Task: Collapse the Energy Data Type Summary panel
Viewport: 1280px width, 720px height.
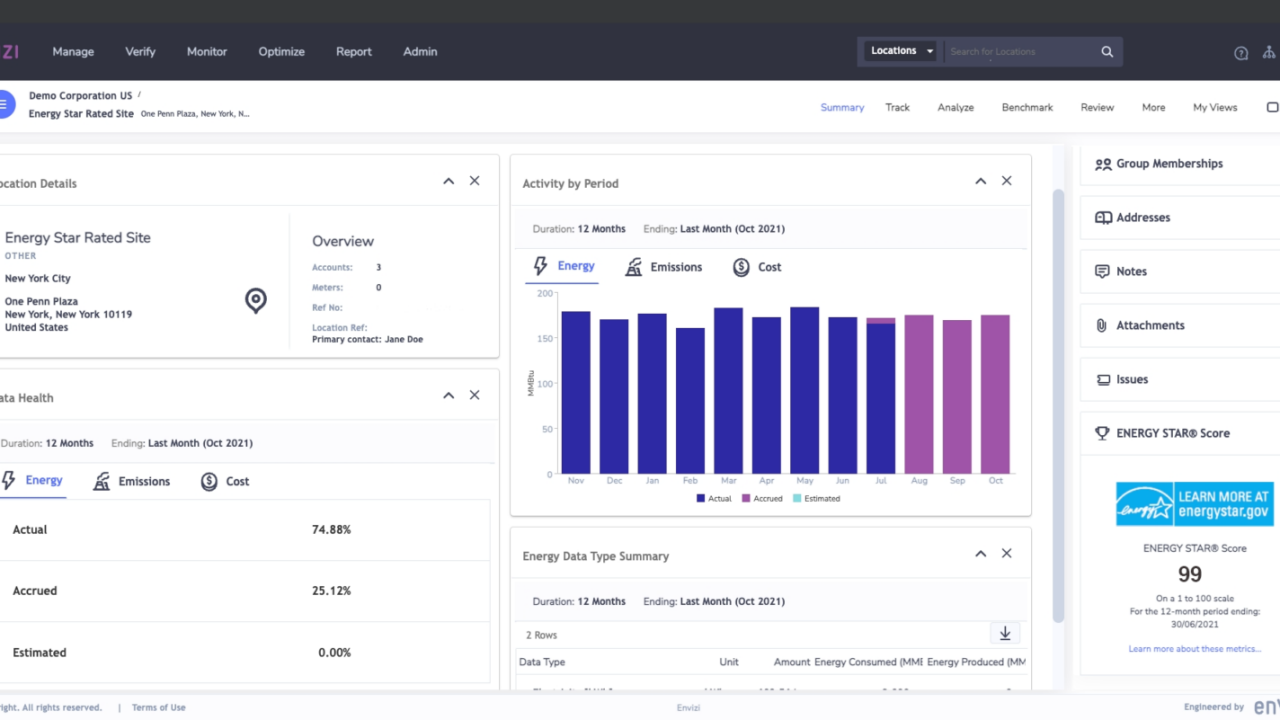Action: (980, 553)
